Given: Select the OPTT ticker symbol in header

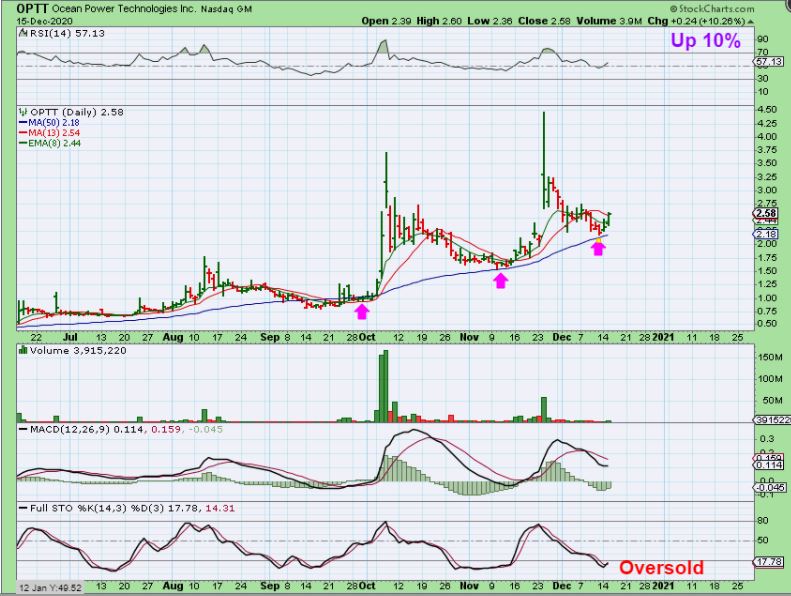Looking at the screenshot, I should click(33, 9).
